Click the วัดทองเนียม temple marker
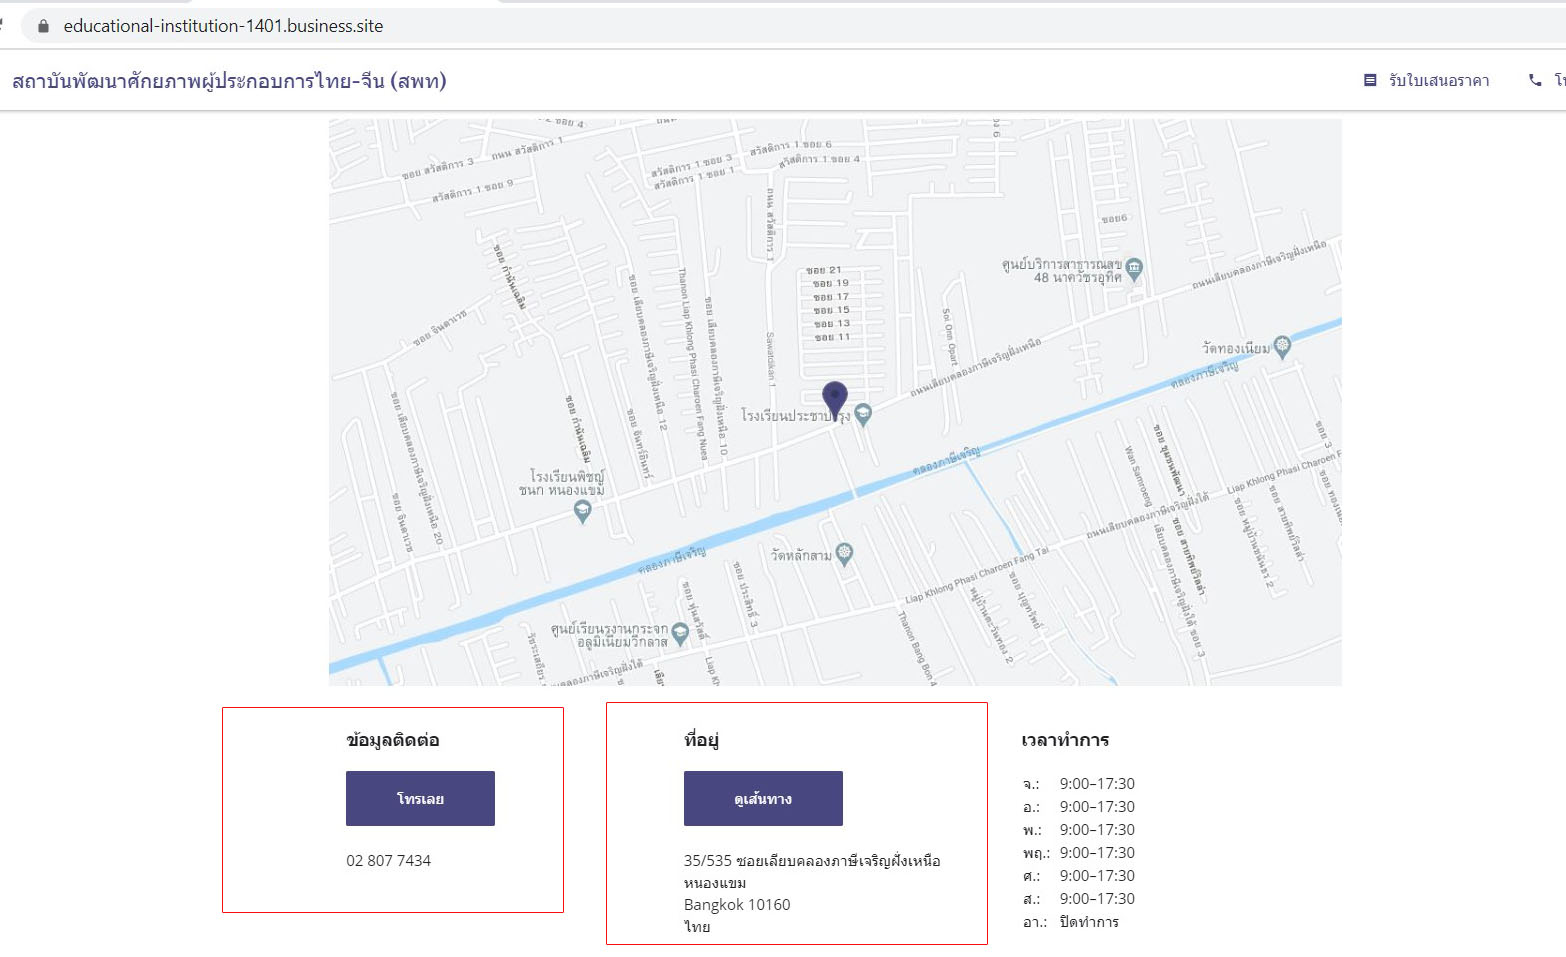 coord(1282,347)
